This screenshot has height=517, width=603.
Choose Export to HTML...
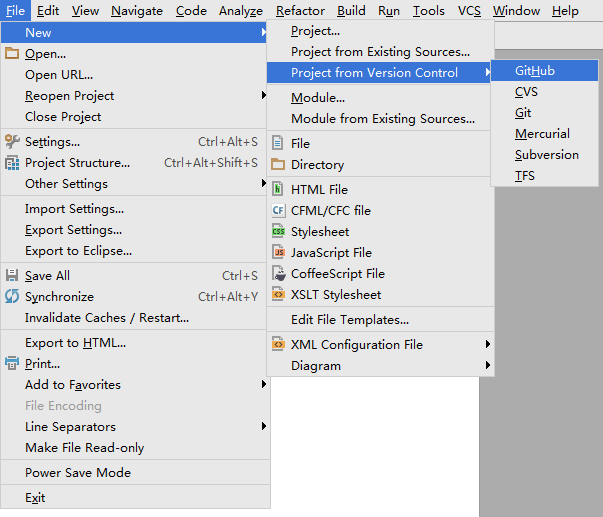coord(134,342)
